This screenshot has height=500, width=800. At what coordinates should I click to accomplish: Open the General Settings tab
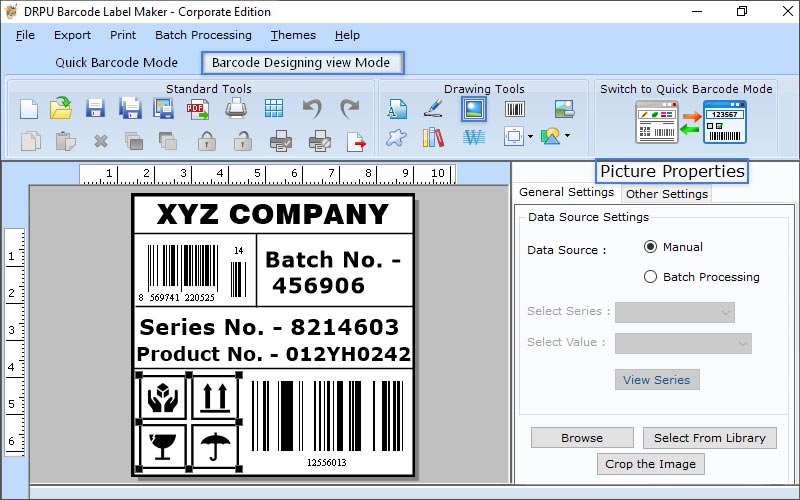[x=566, y=192]
